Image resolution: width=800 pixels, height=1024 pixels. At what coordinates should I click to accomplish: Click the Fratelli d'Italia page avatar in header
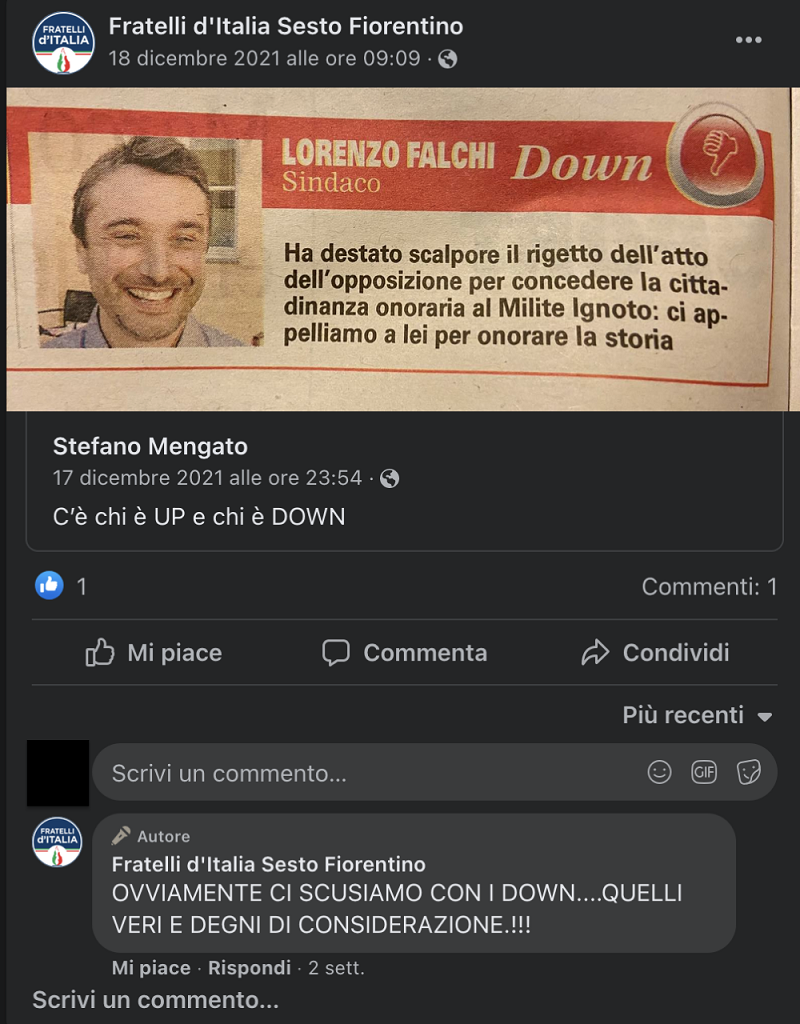click(63, 43)
